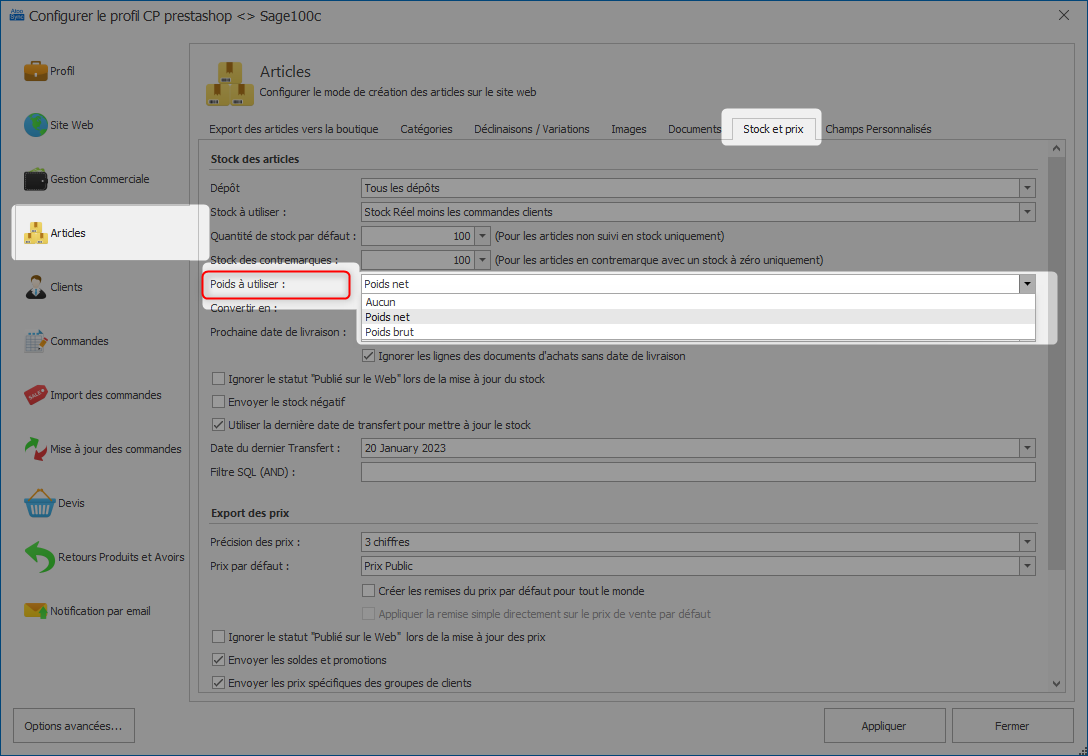The height and width of the screenshot is (756, 1088).
Task: Close the configuration dialog window
Action: (1063, 15)
